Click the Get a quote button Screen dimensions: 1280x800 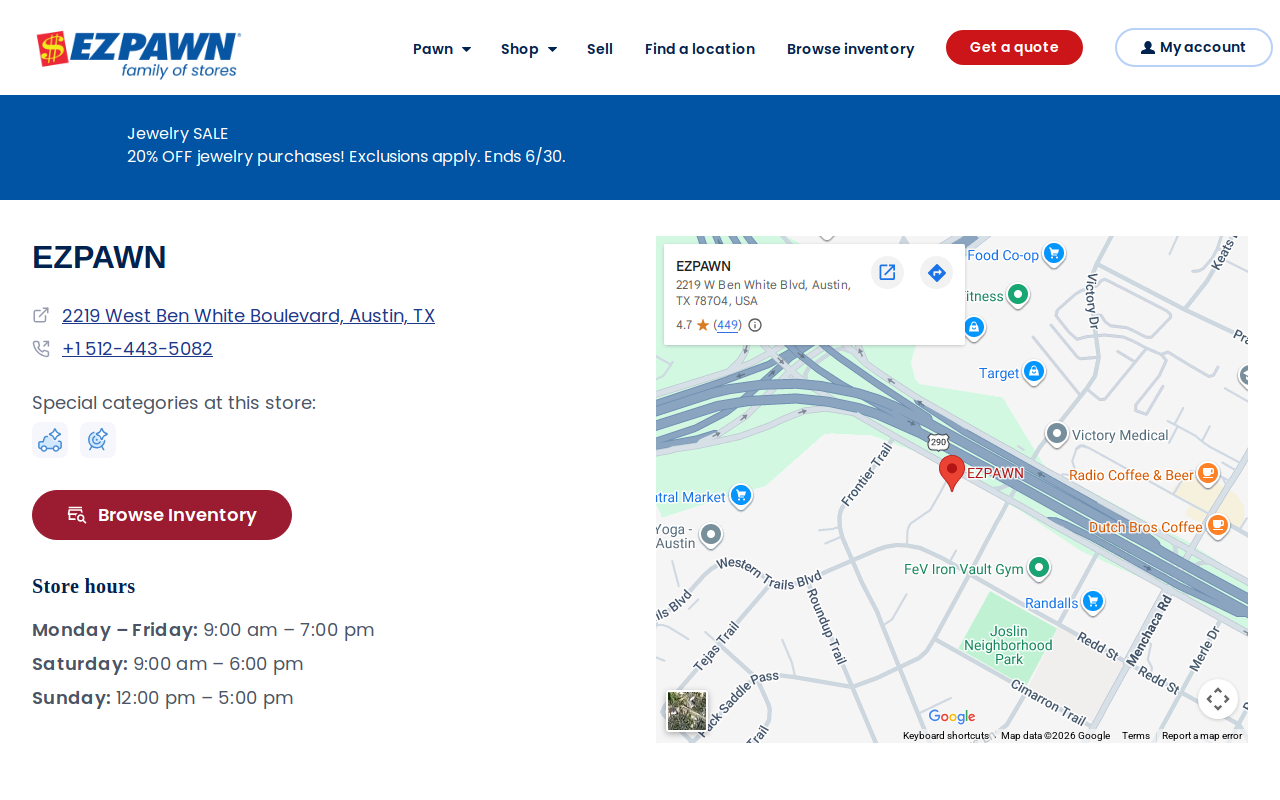(x=1014, y=48)
